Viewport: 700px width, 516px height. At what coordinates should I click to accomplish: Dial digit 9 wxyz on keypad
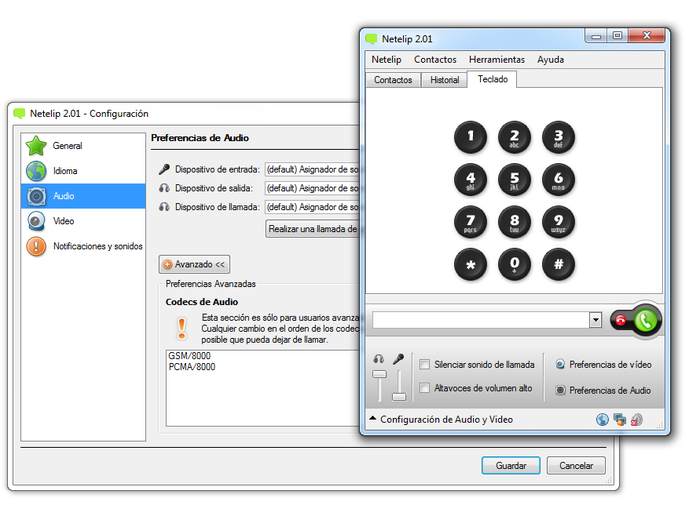(558, 222)
